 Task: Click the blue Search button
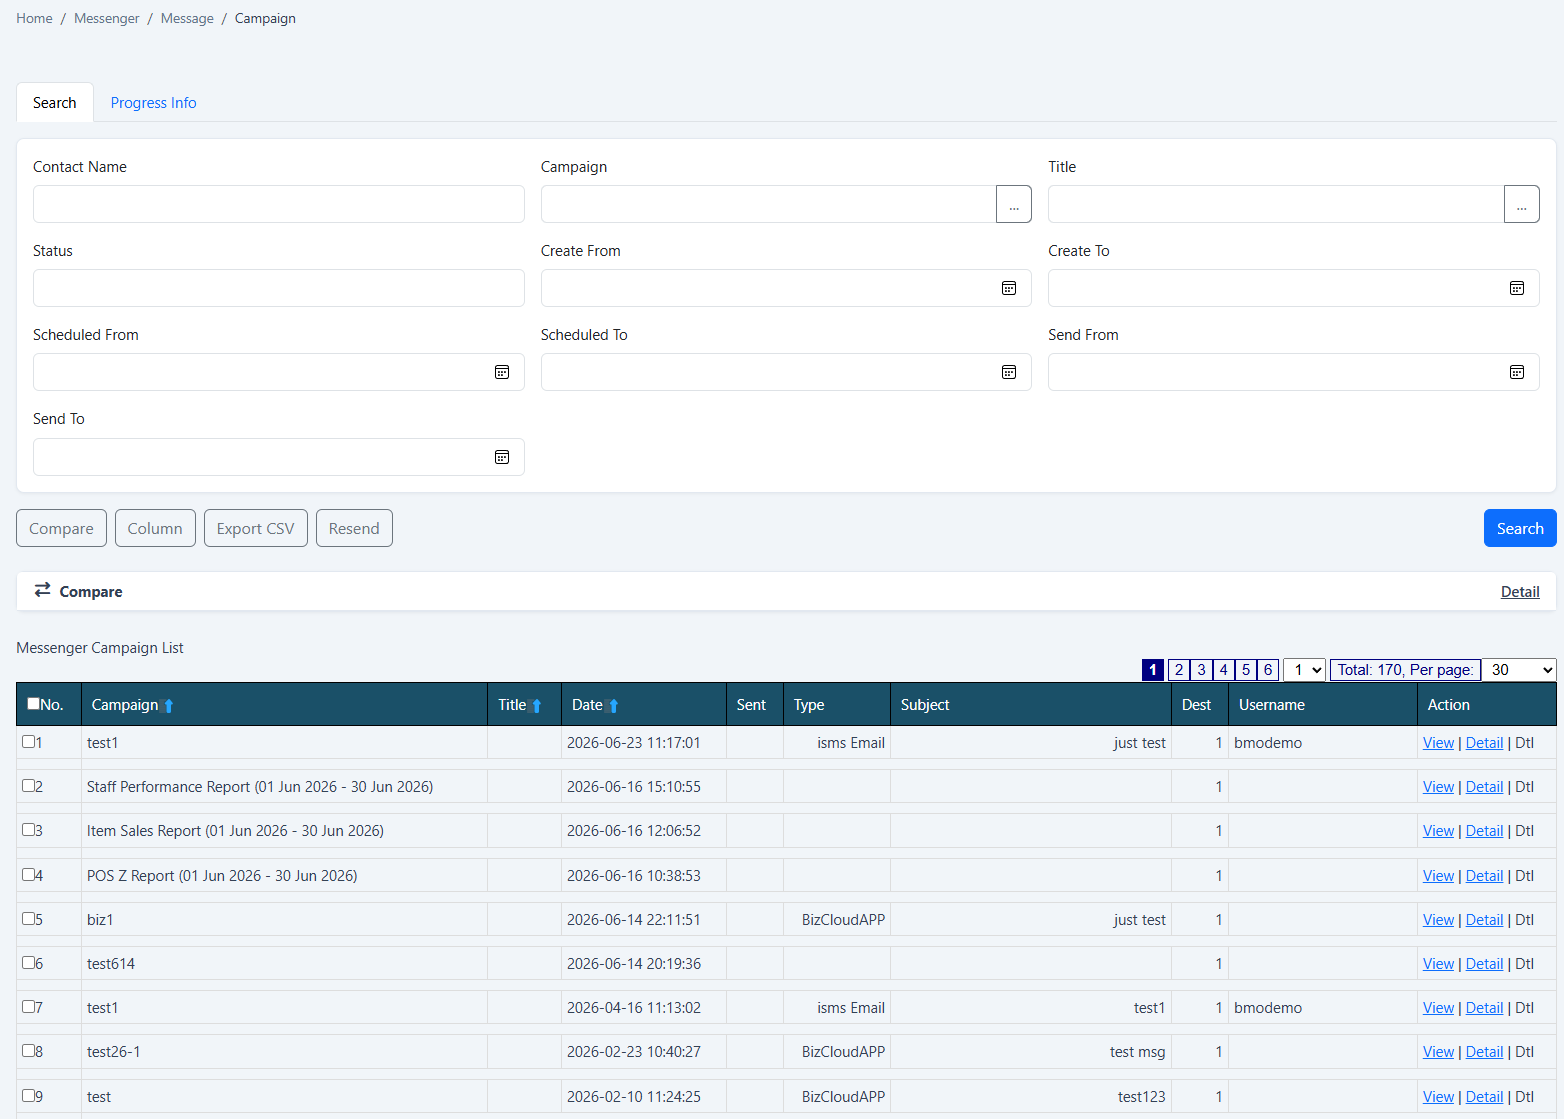click(x=1520, y=528)
